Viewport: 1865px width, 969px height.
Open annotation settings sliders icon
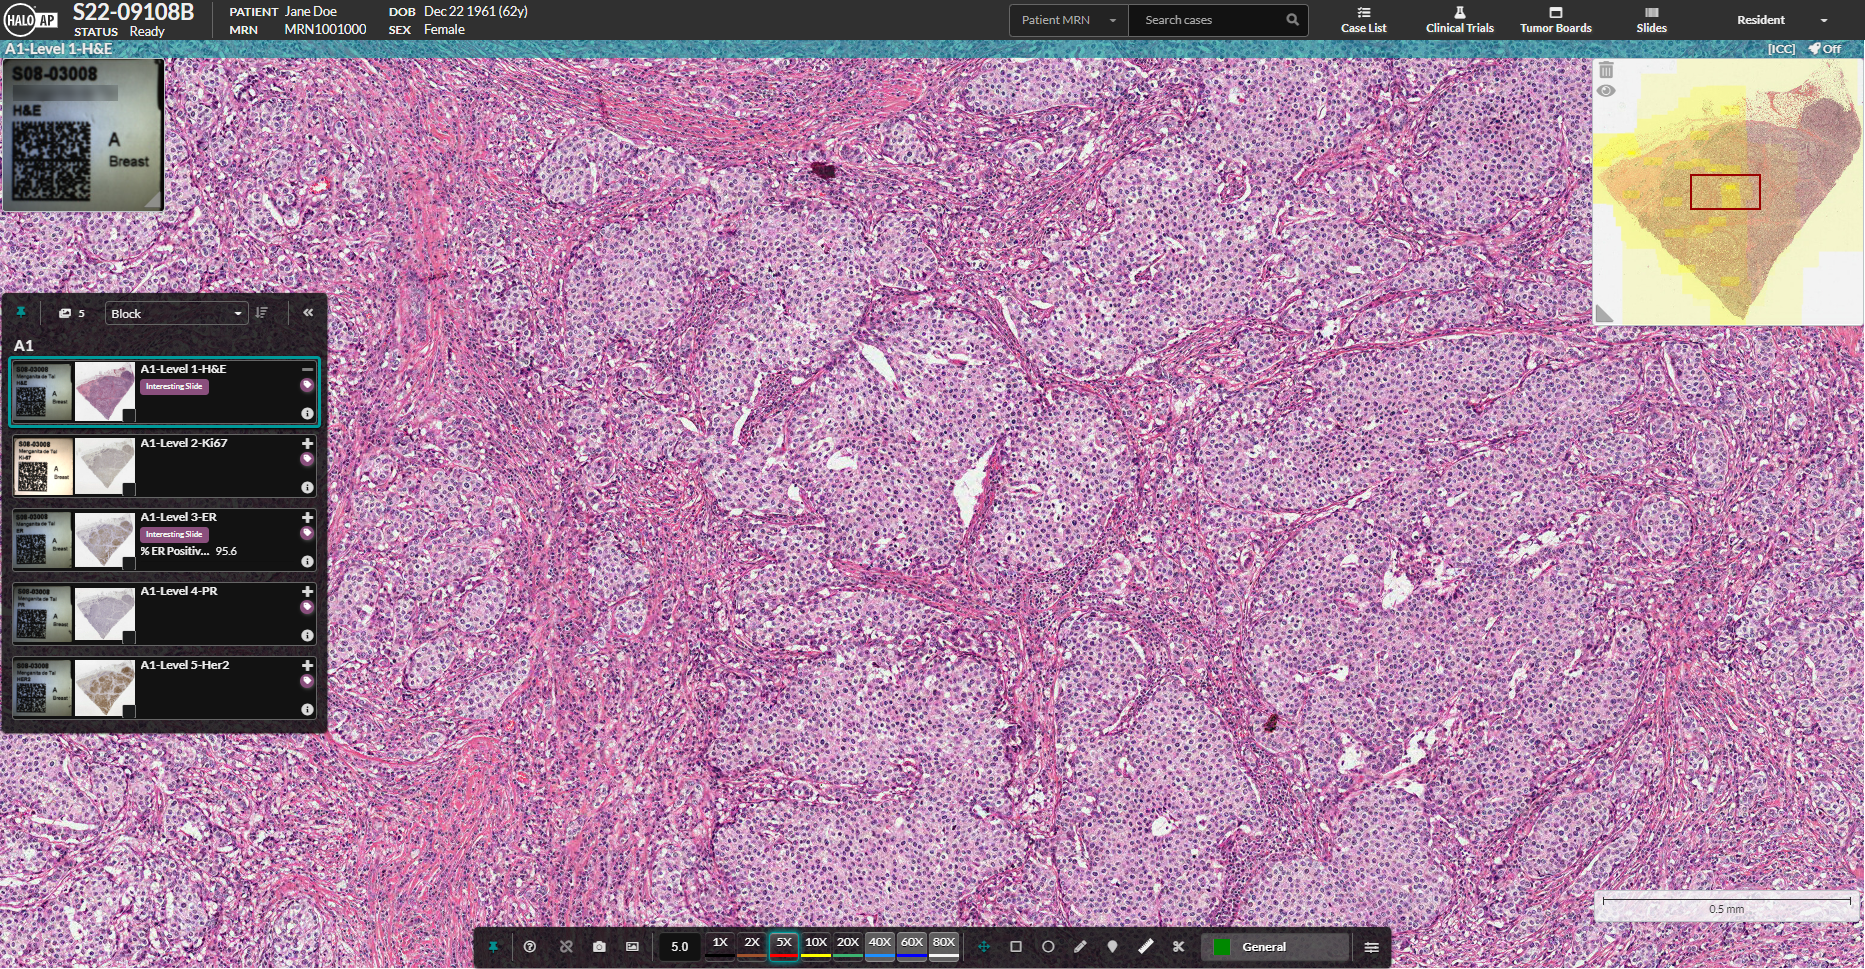pyautogui.click(x=1372, y=947)
